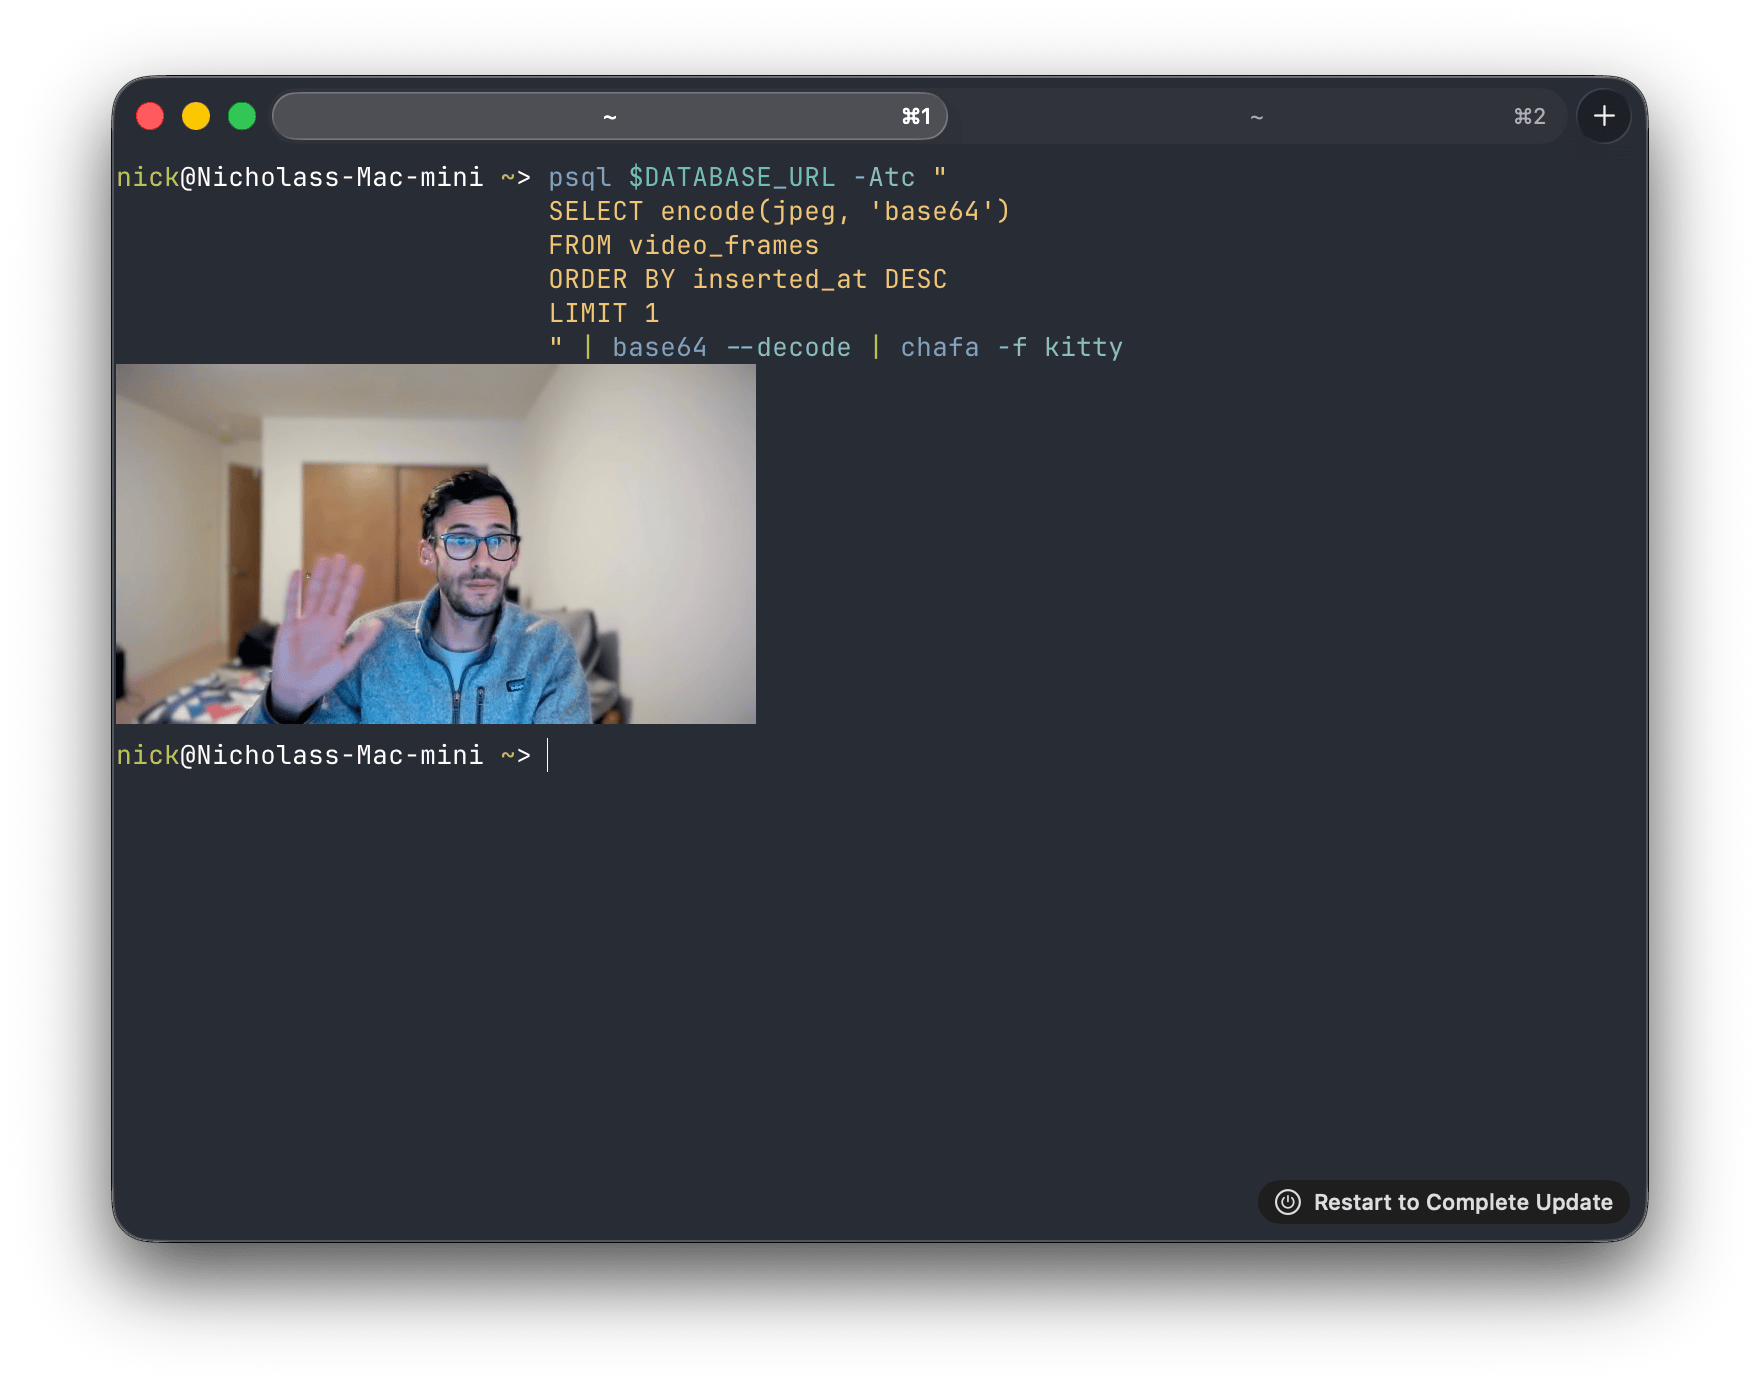
Task: Enter fullscreen via the green traffic light
Action: click(x=240, y=116)
